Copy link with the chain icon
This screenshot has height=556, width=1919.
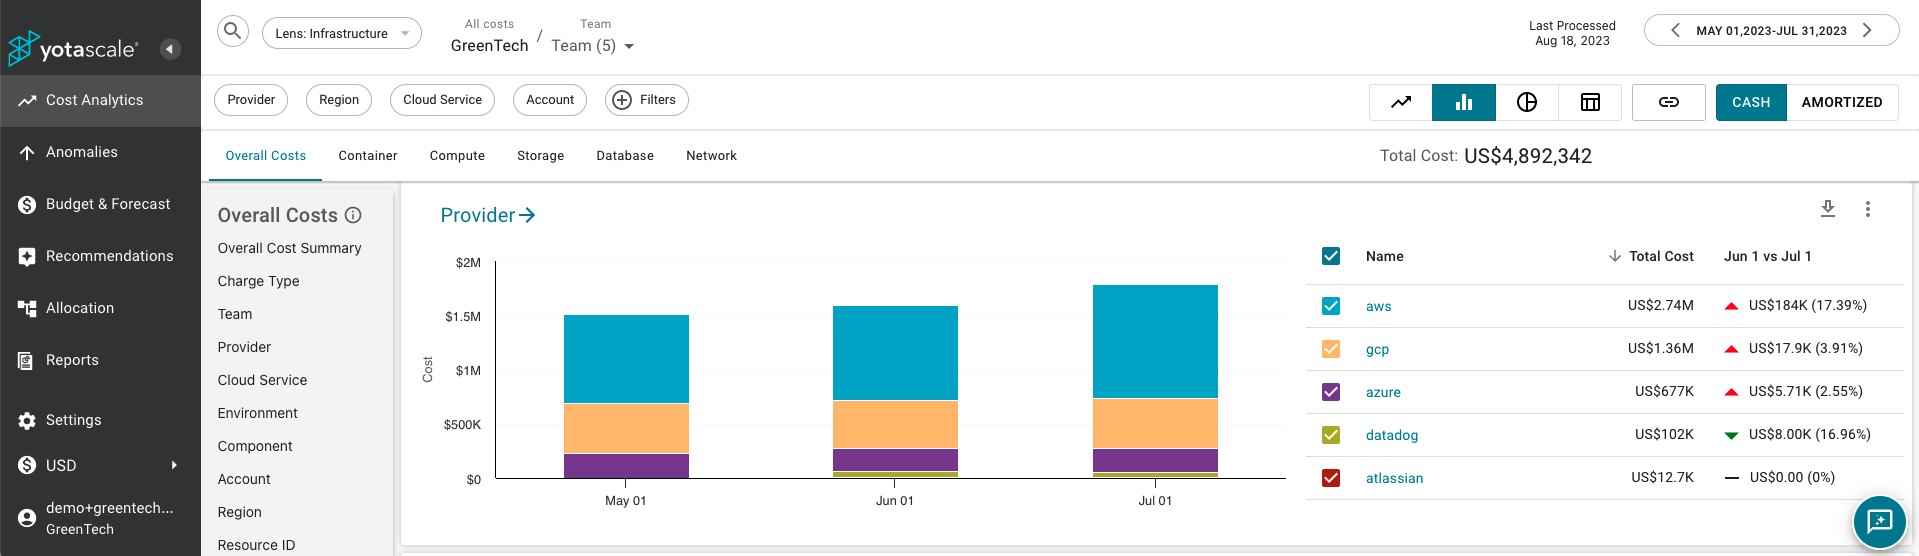[1669, 102]
